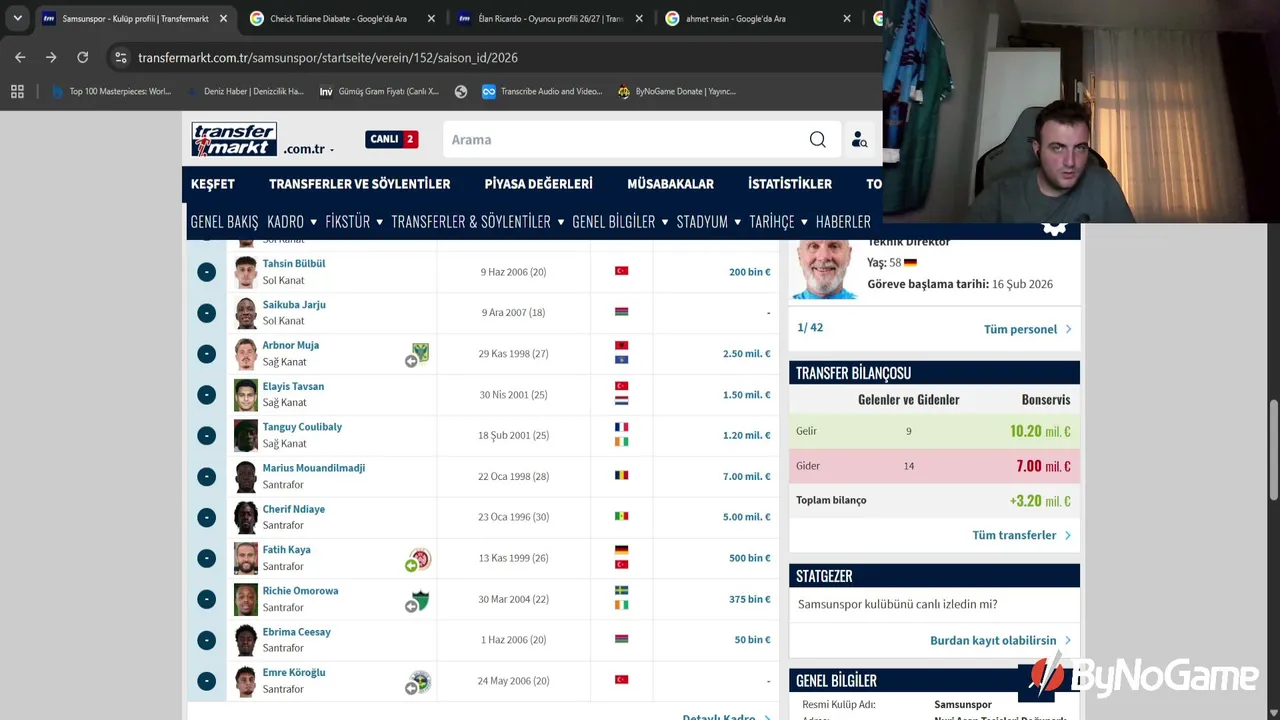This screenshot has height=720, width=1280.
Task: Click the Transfermarkt logo
Action: [234, 139]
